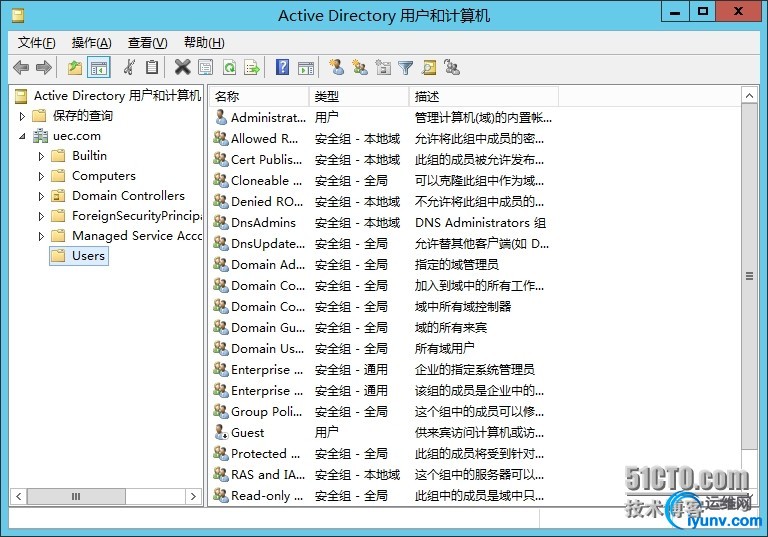The height and width of the screenshot is (537, 768).
Task: Open the 帮助(H) menu
Action: tap(204, 43)
